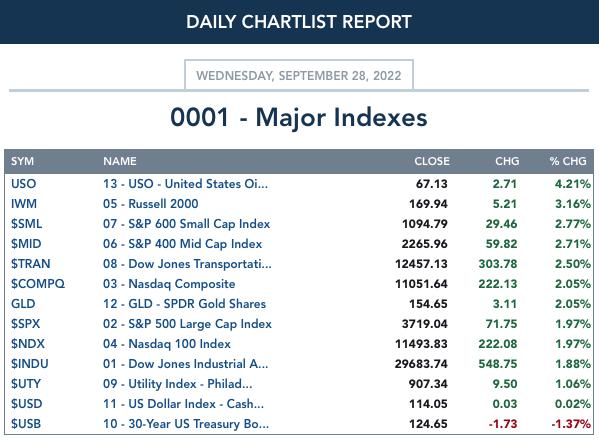Open the IWM symbol link
599x441 pixels.
(24, 204)
